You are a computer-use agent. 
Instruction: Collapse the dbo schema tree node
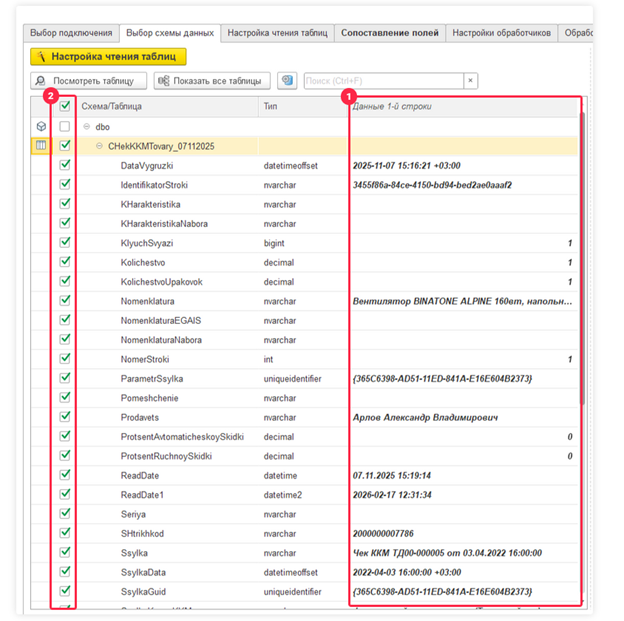87,127
